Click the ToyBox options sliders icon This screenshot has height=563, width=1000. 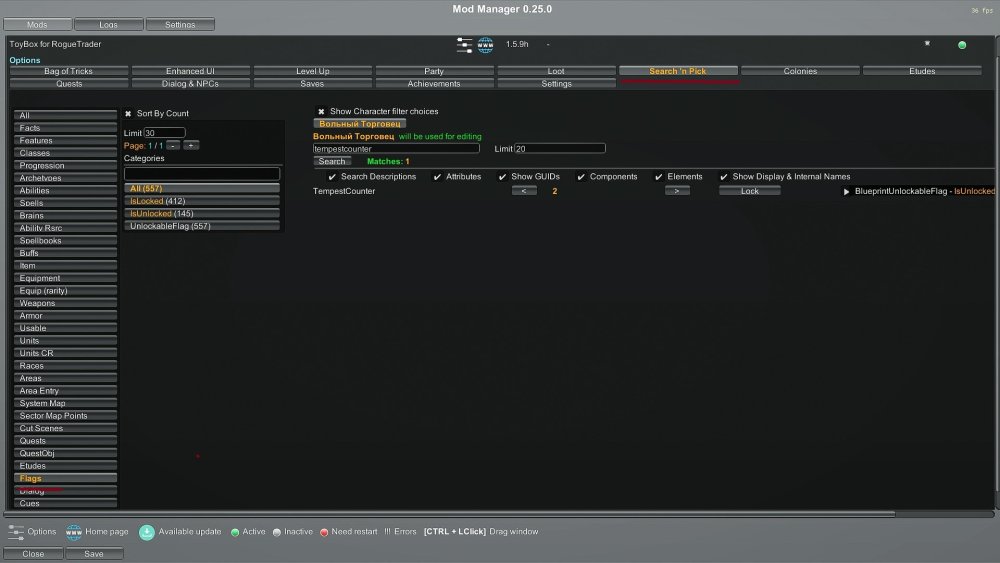click(465, 45)
